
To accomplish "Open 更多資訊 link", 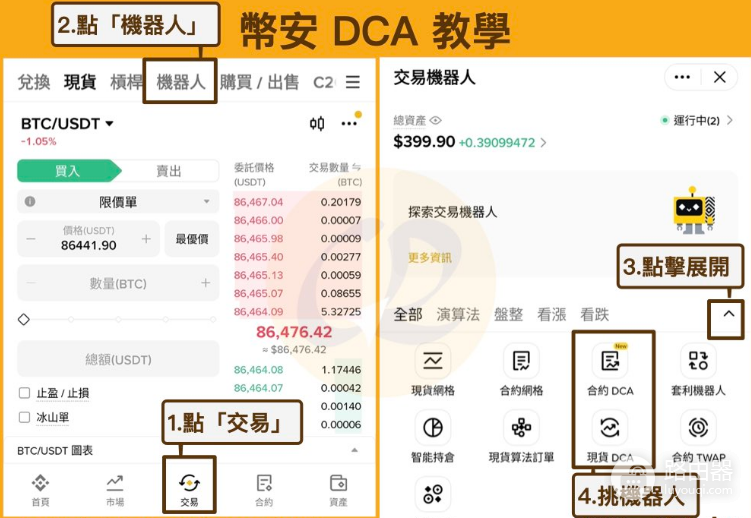I will [430, 258].
